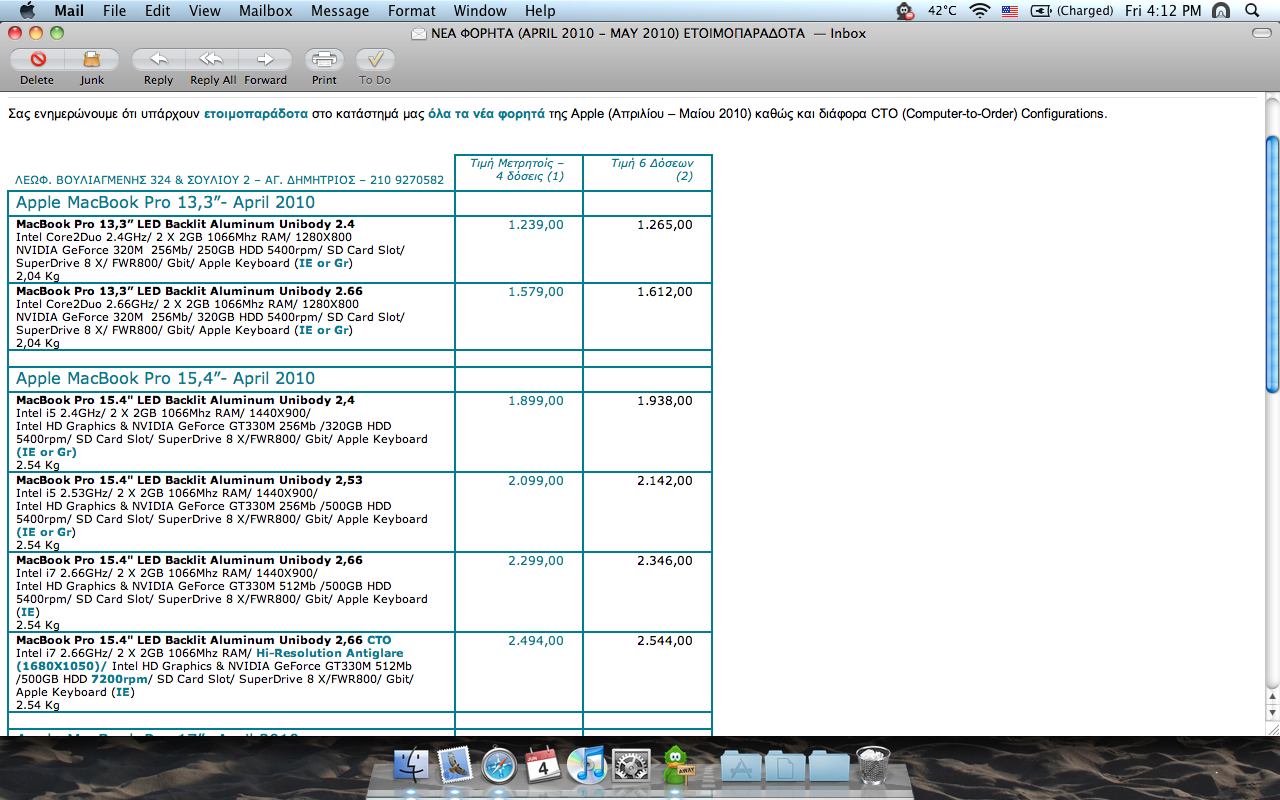Click the 'ετοιμοπαράδοτα' highlighted word
Screen dimensions: 1280x800
(x=256, y=113)
